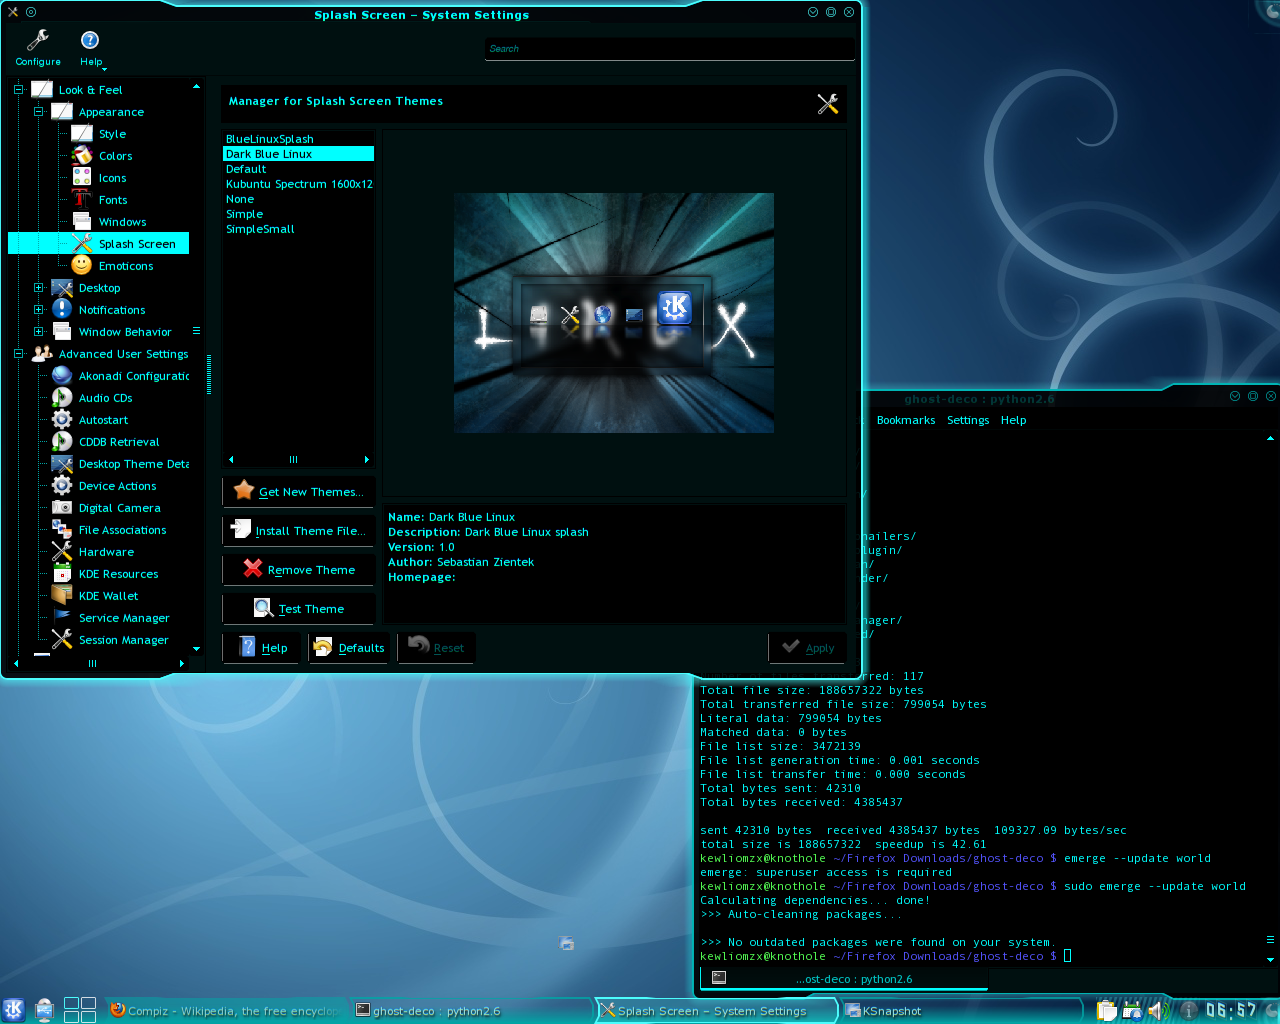
Task: Collapse the Appearance tree branch
Action: click(38, 112)
